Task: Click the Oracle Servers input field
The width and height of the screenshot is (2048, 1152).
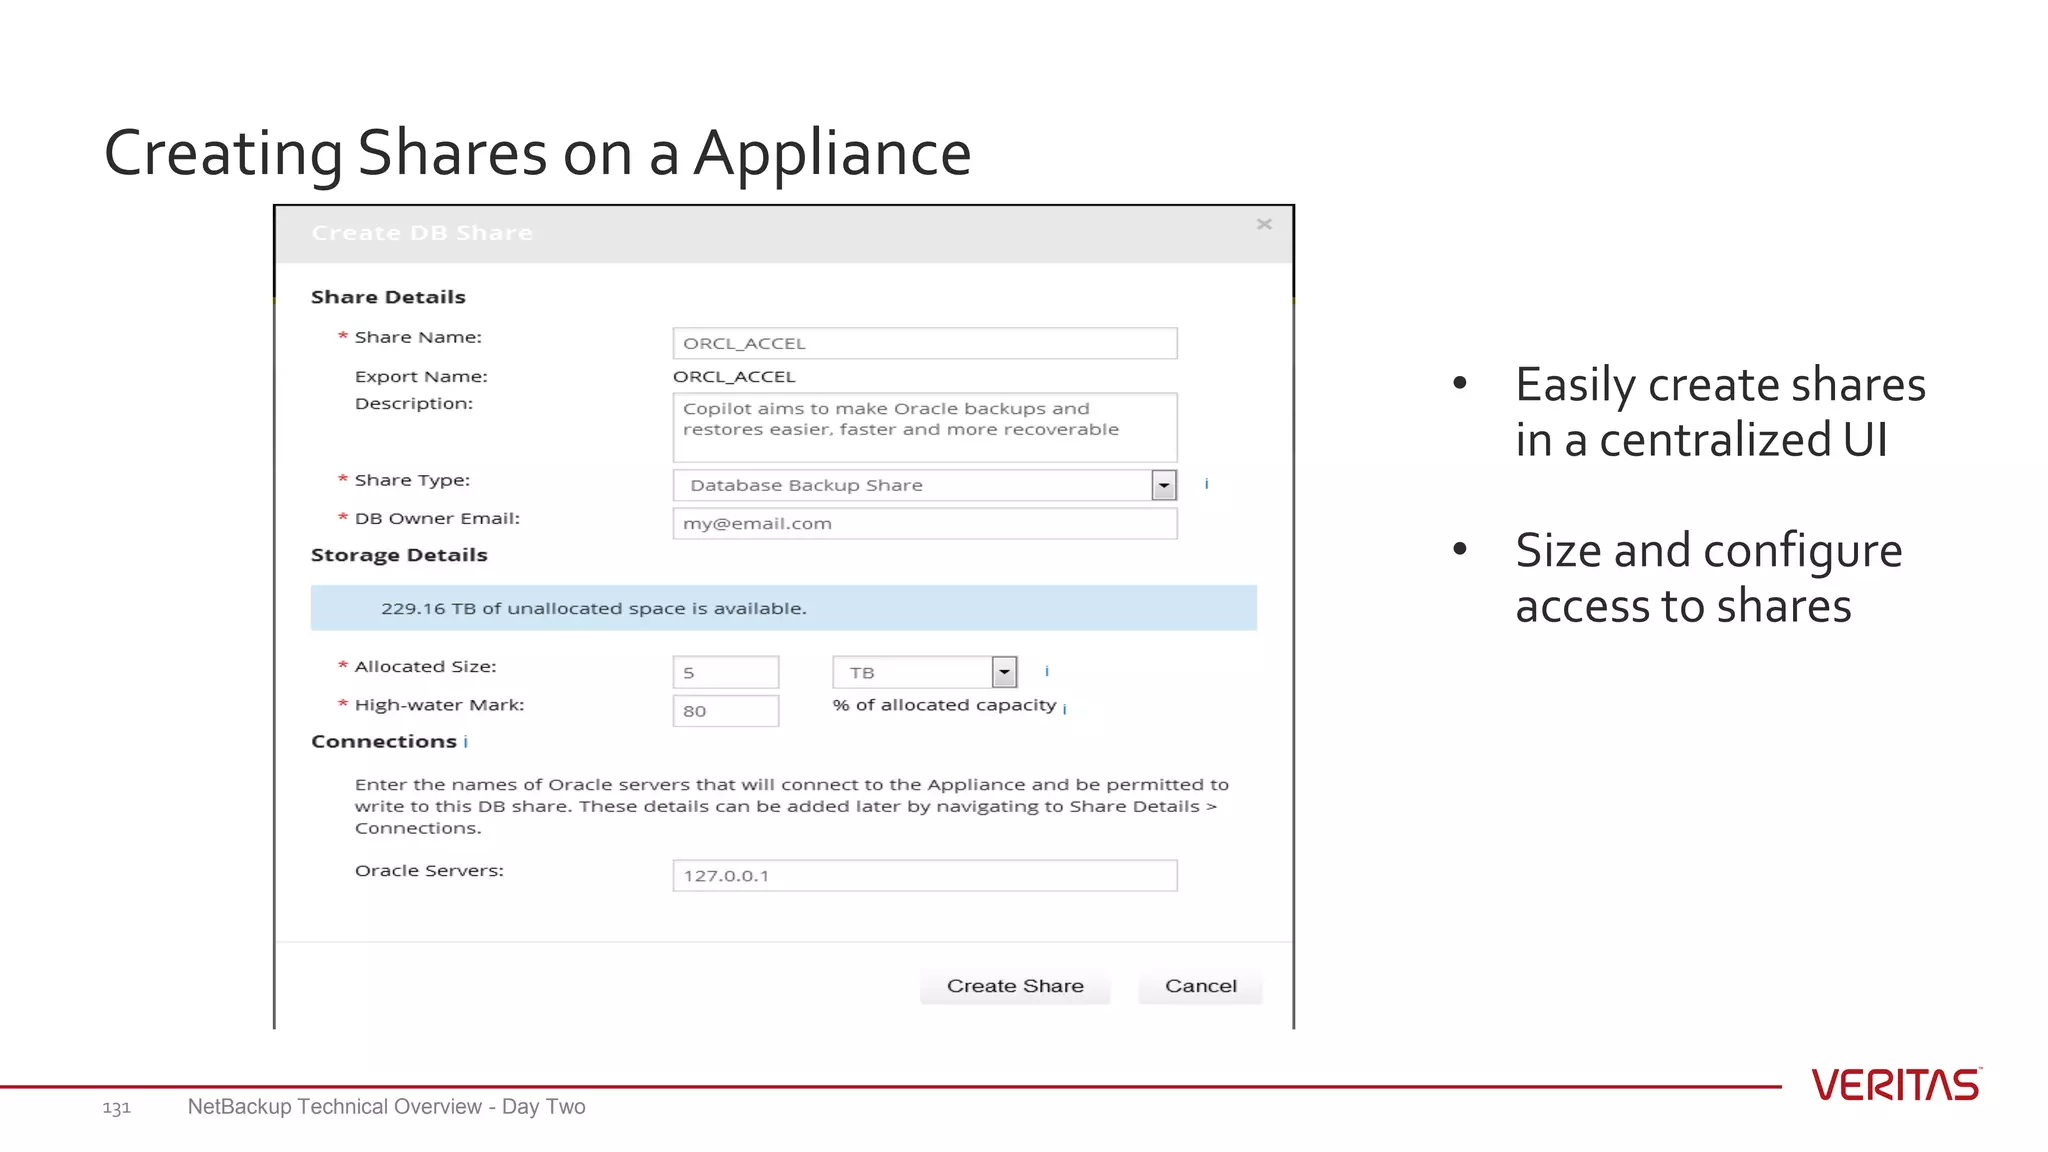Action: [925, 875]
